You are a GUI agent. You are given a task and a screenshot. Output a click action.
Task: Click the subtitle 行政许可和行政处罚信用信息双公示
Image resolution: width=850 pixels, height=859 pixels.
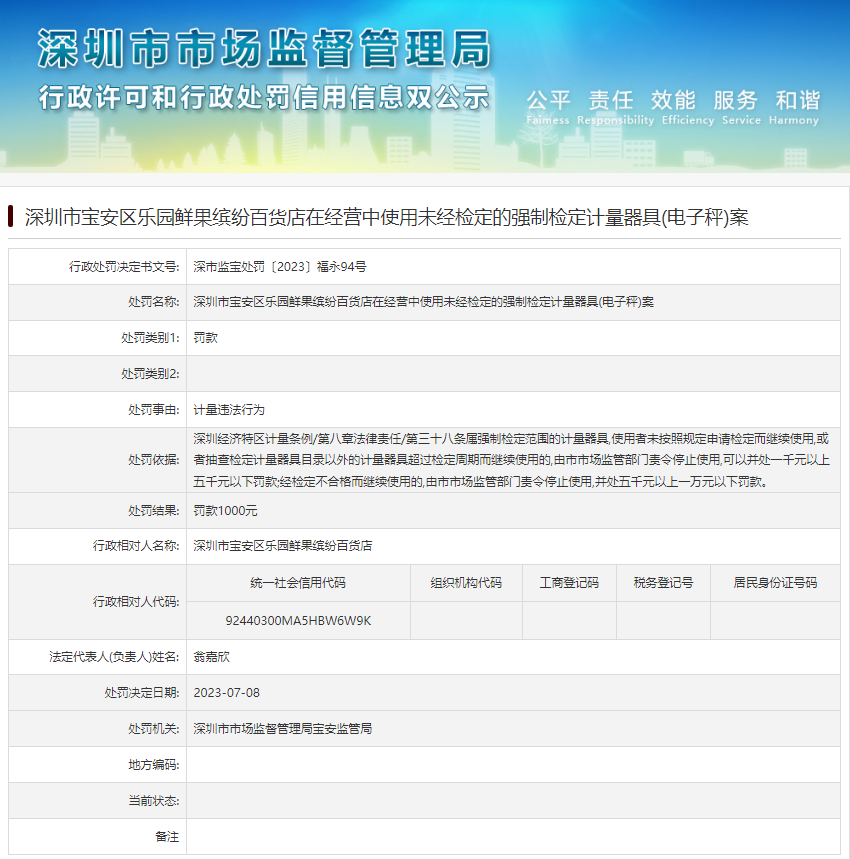pos(263,98)
